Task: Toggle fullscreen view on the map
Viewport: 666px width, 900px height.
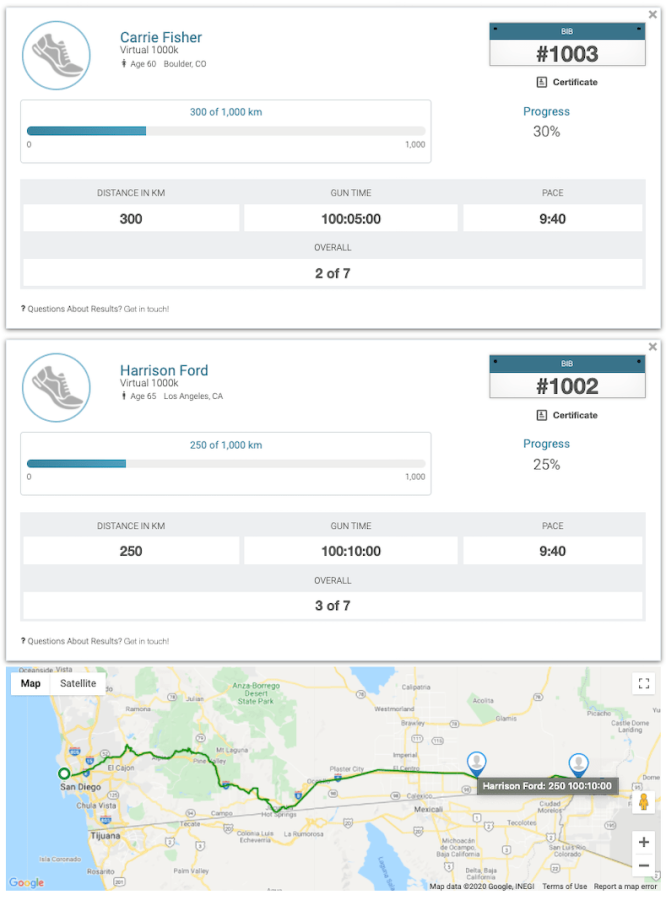Action: [x=644, y=683]
